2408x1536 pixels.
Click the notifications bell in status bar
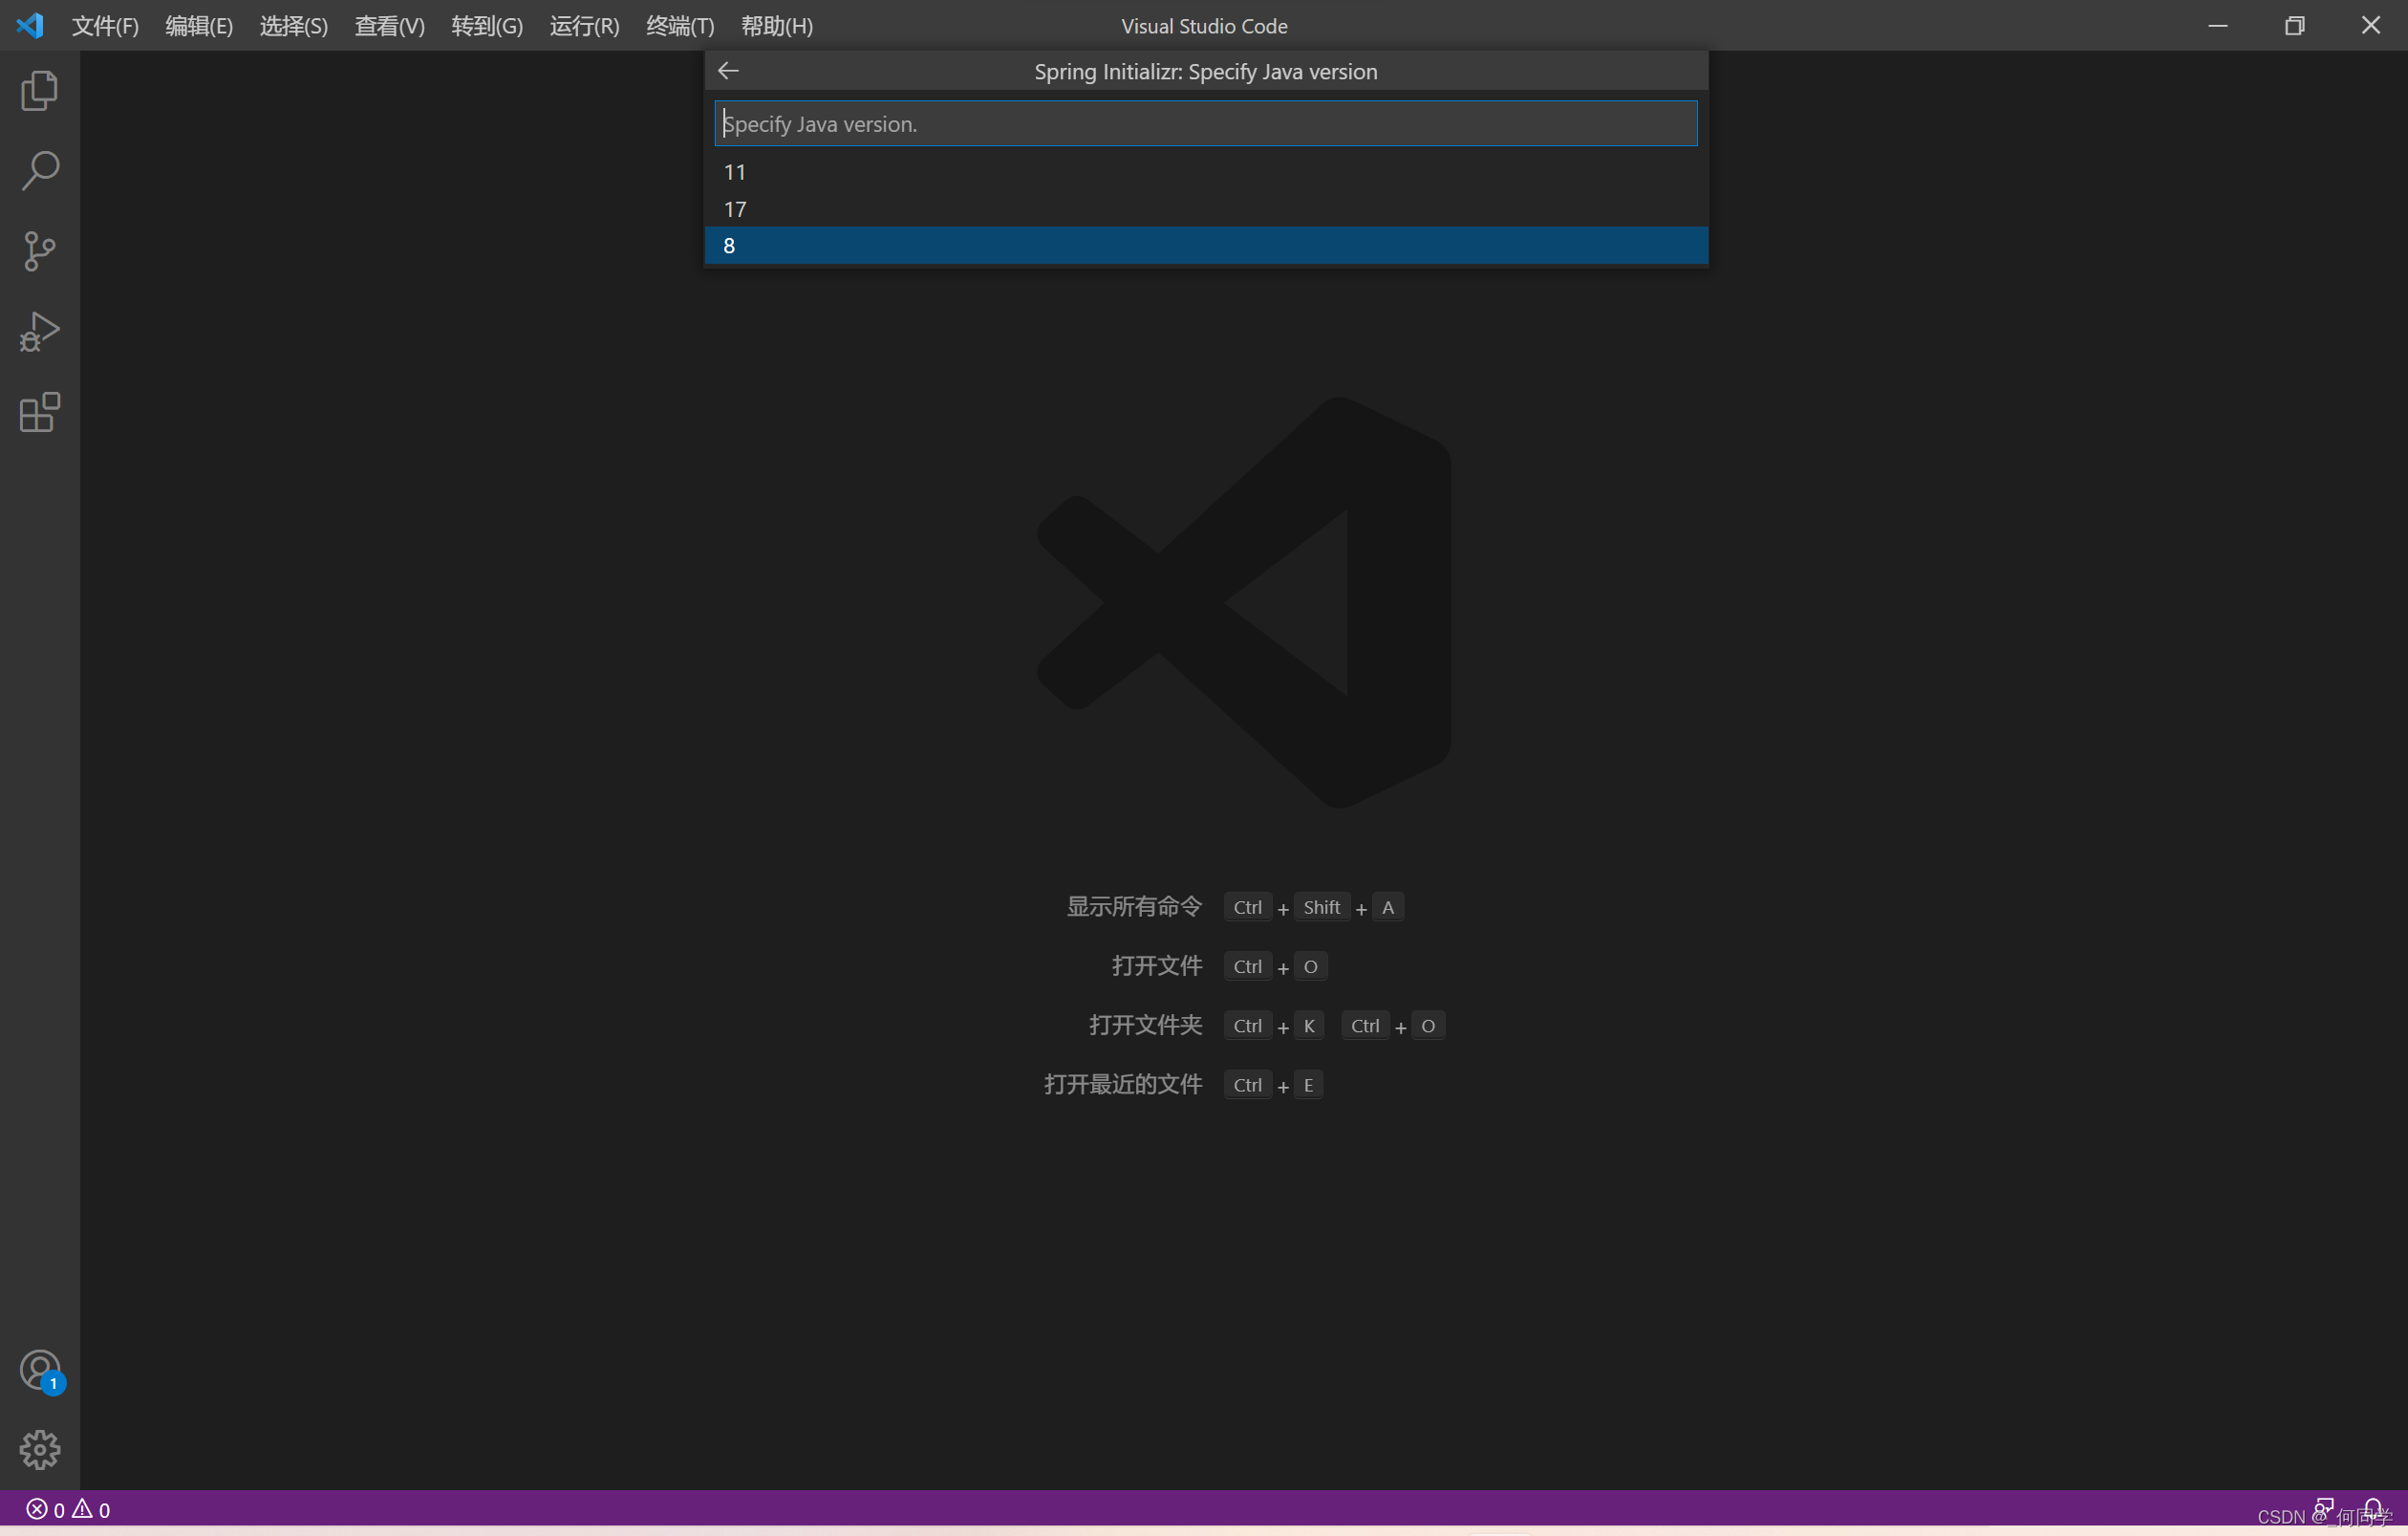point(2372,1508)
